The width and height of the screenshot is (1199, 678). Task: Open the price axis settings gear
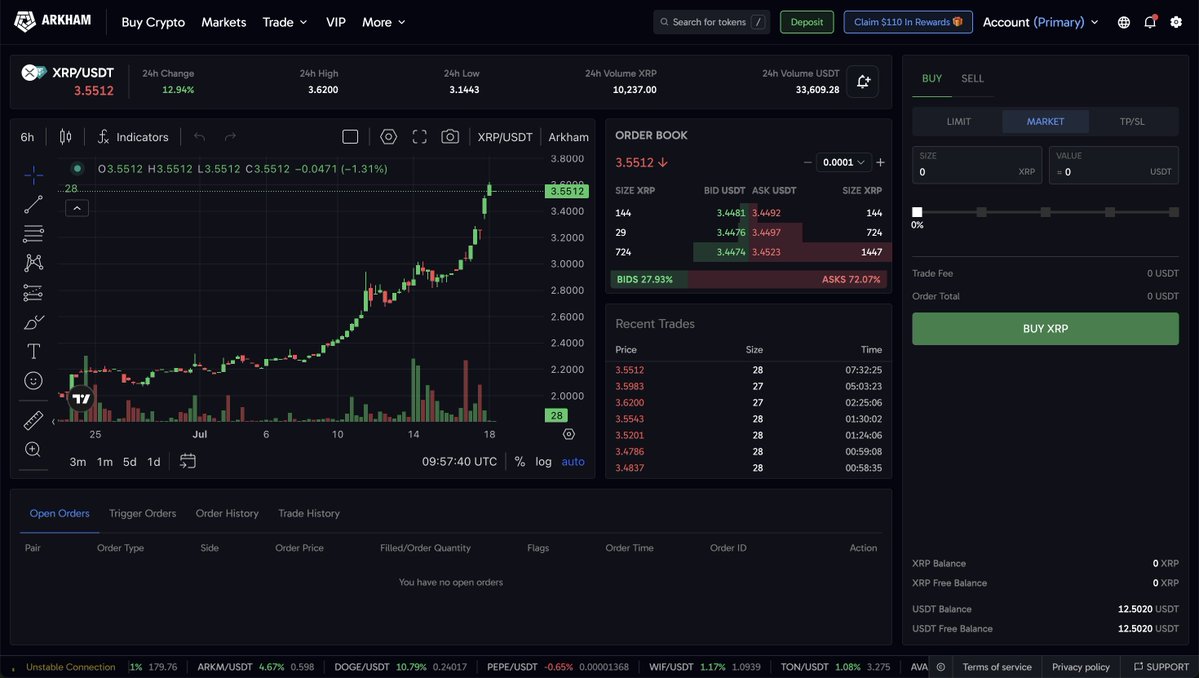coord(568,434)
